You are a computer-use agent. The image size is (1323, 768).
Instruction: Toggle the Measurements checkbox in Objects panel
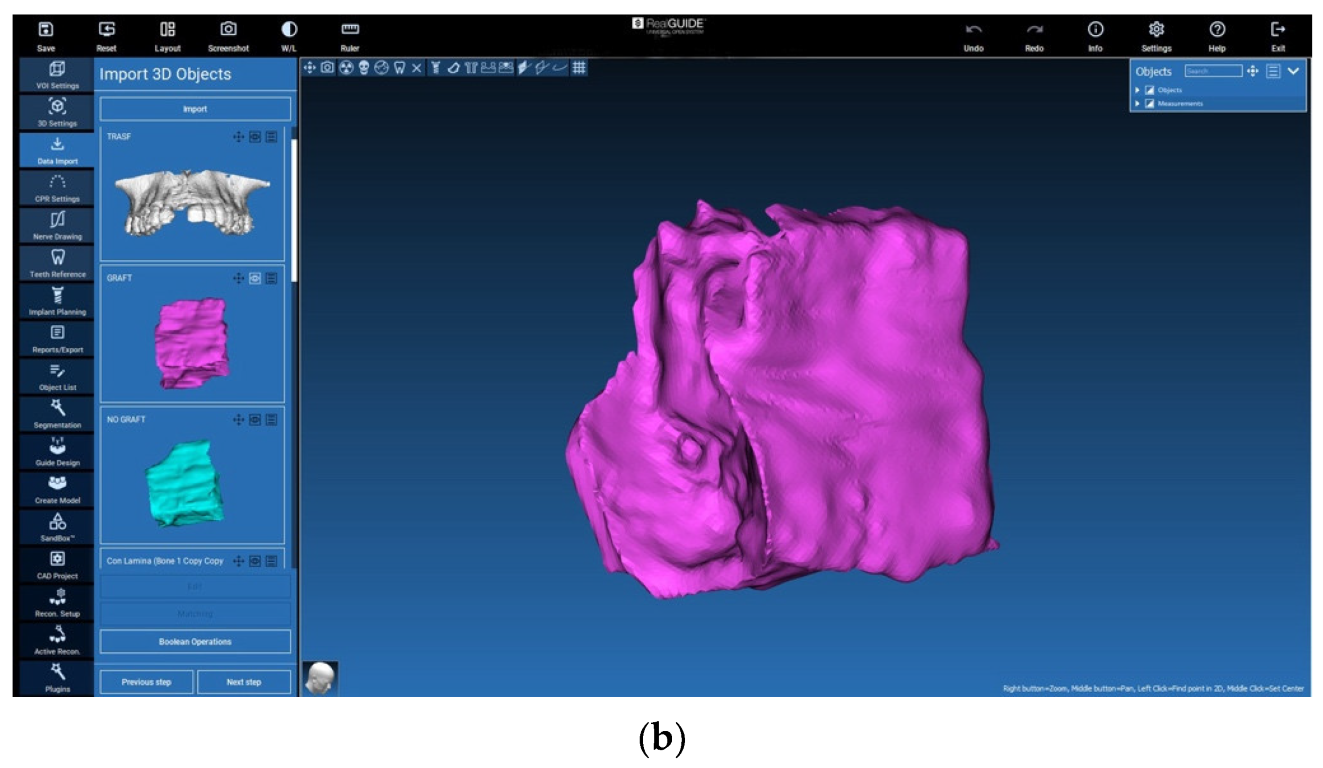click(x=1150, y=104)
